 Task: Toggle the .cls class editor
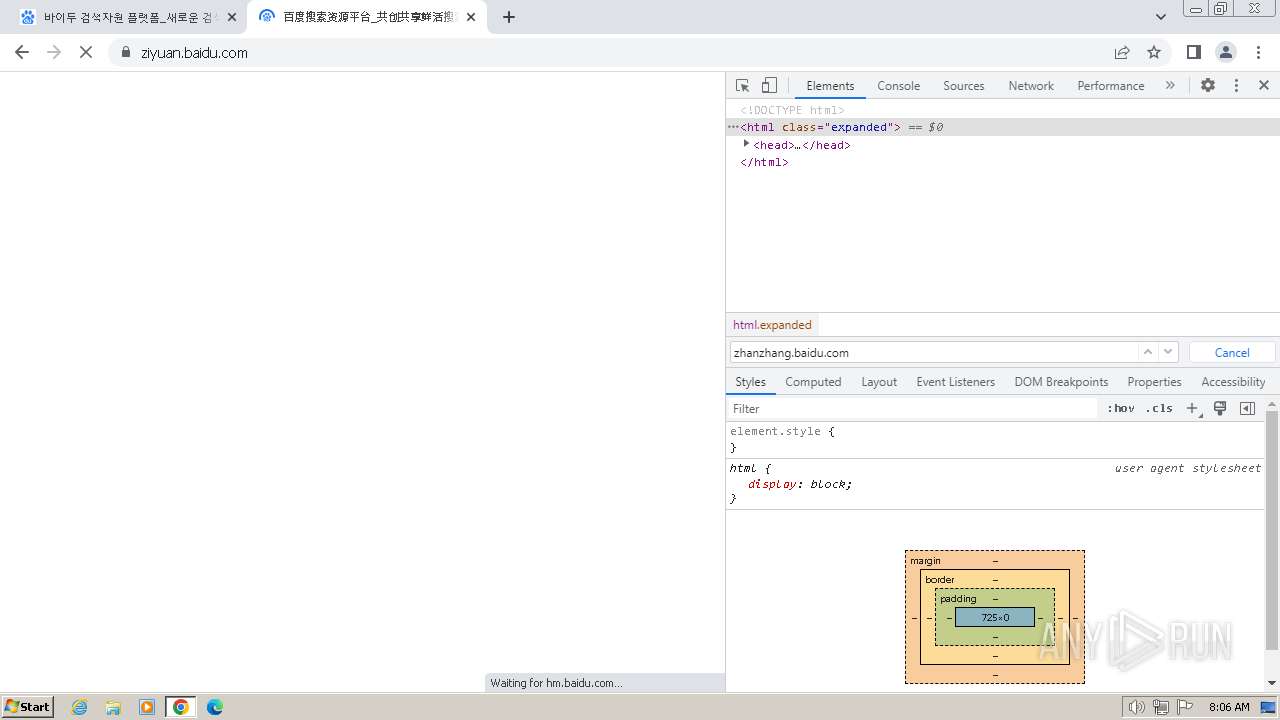[x=1159, y=408]
